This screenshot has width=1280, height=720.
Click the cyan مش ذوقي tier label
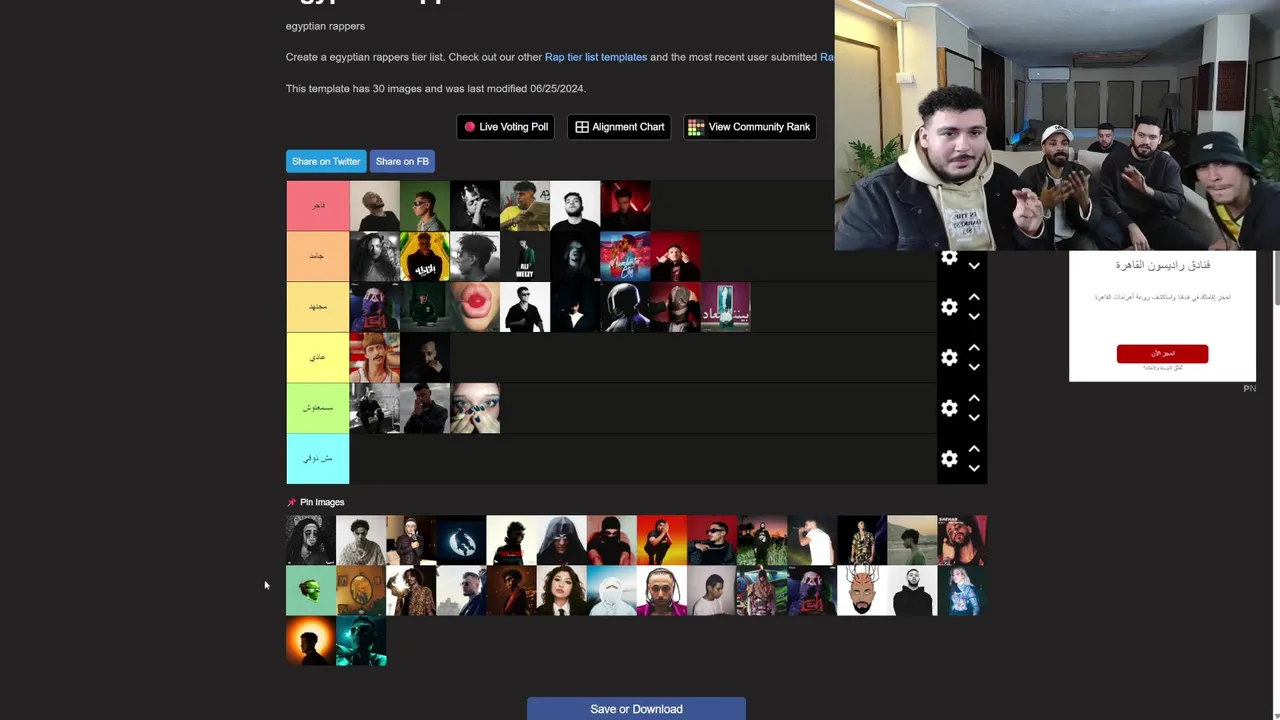[318, 458]
